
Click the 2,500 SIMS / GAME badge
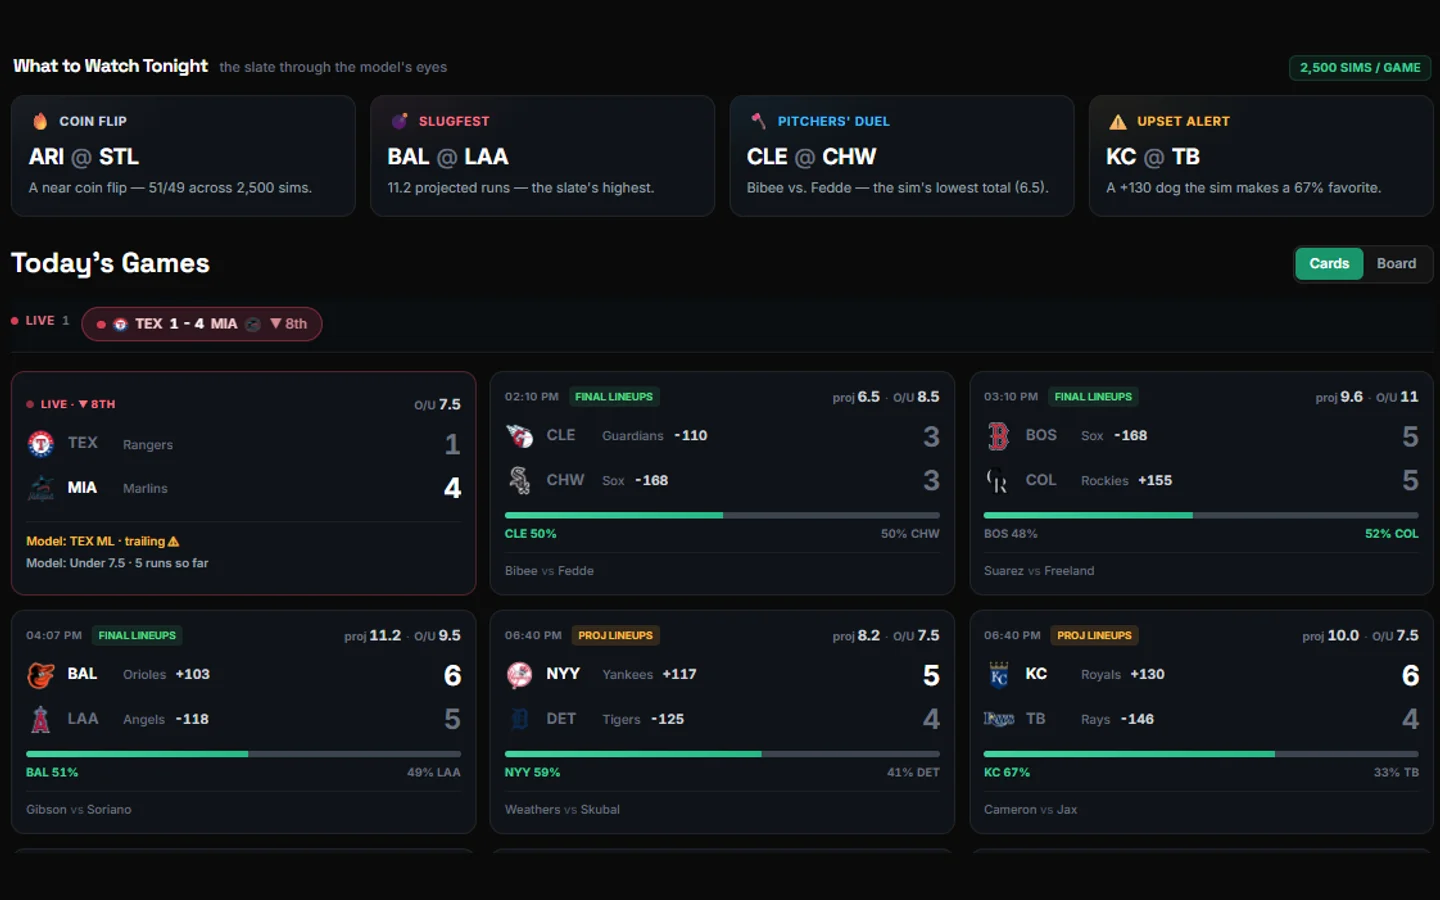[x=1360, y=67]
